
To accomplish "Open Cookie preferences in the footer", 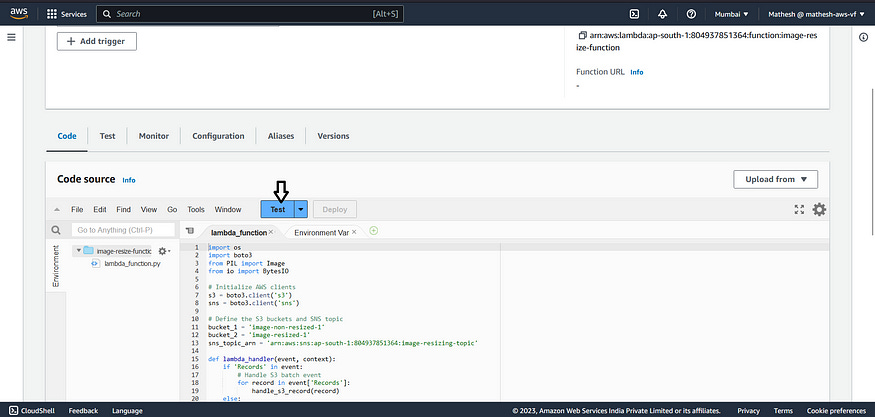I will [836, 411].
